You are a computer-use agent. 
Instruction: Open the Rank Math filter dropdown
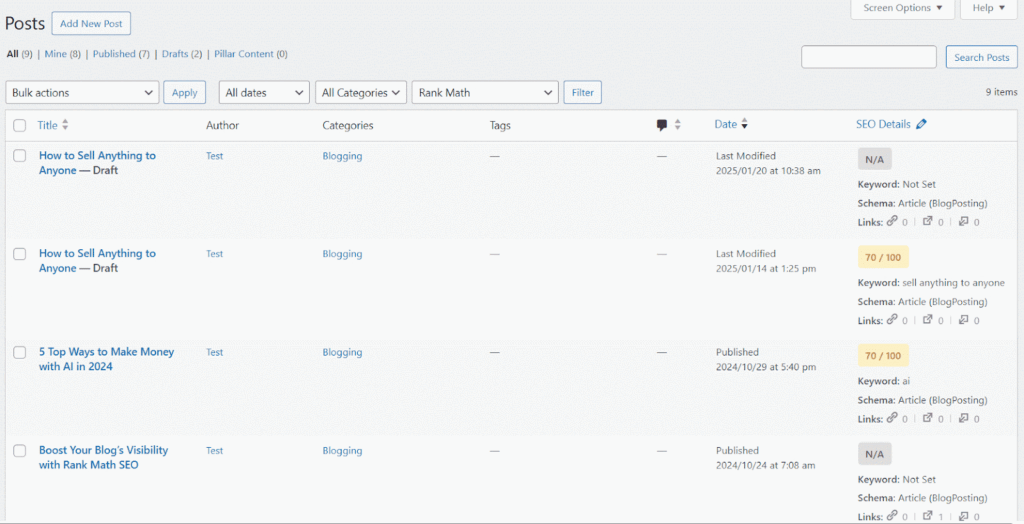(x=485, y=93)
